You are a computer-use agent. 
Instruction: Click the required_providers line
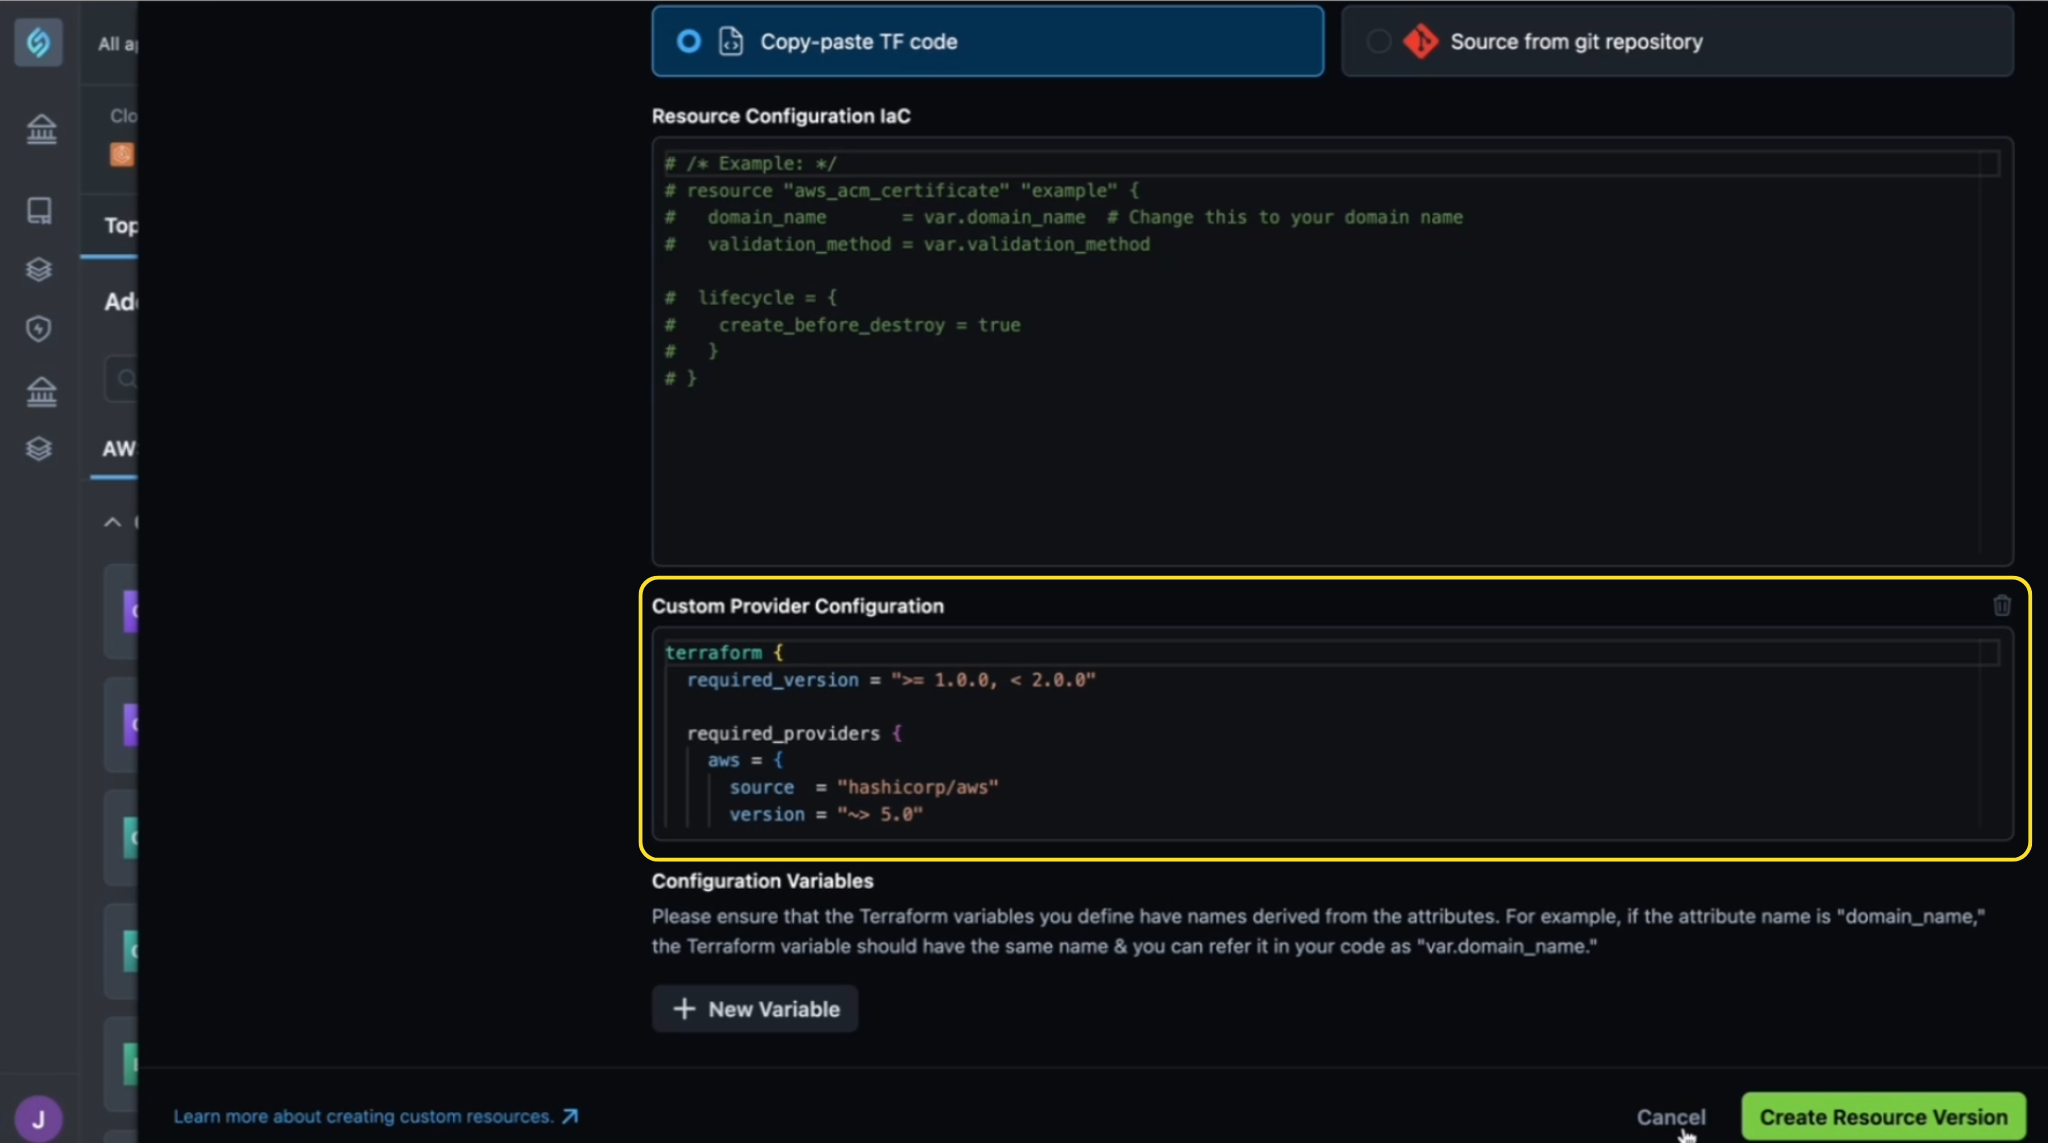click(x=794, y=733)
